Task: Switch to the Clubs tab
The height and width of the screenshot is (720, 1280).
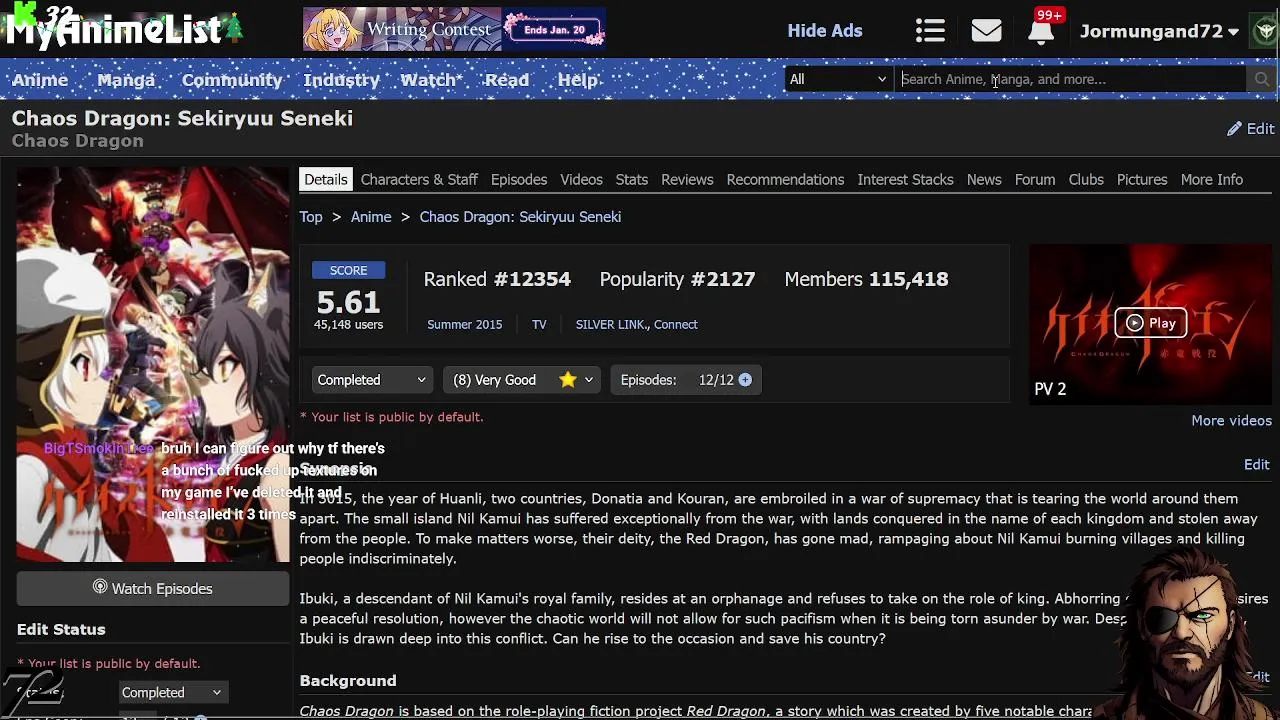Action: [x=1086, y=180]
